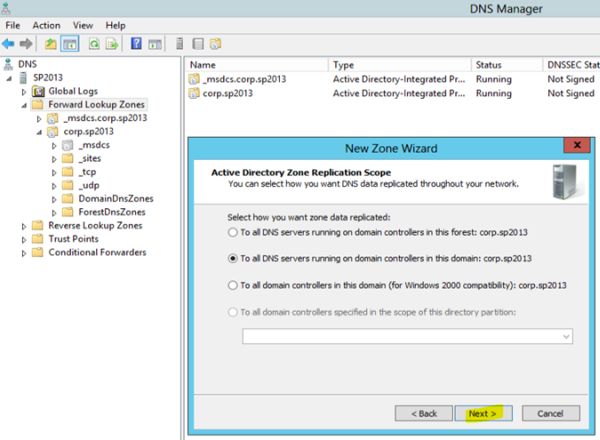Select the _udp tree item

pos(89,186)
